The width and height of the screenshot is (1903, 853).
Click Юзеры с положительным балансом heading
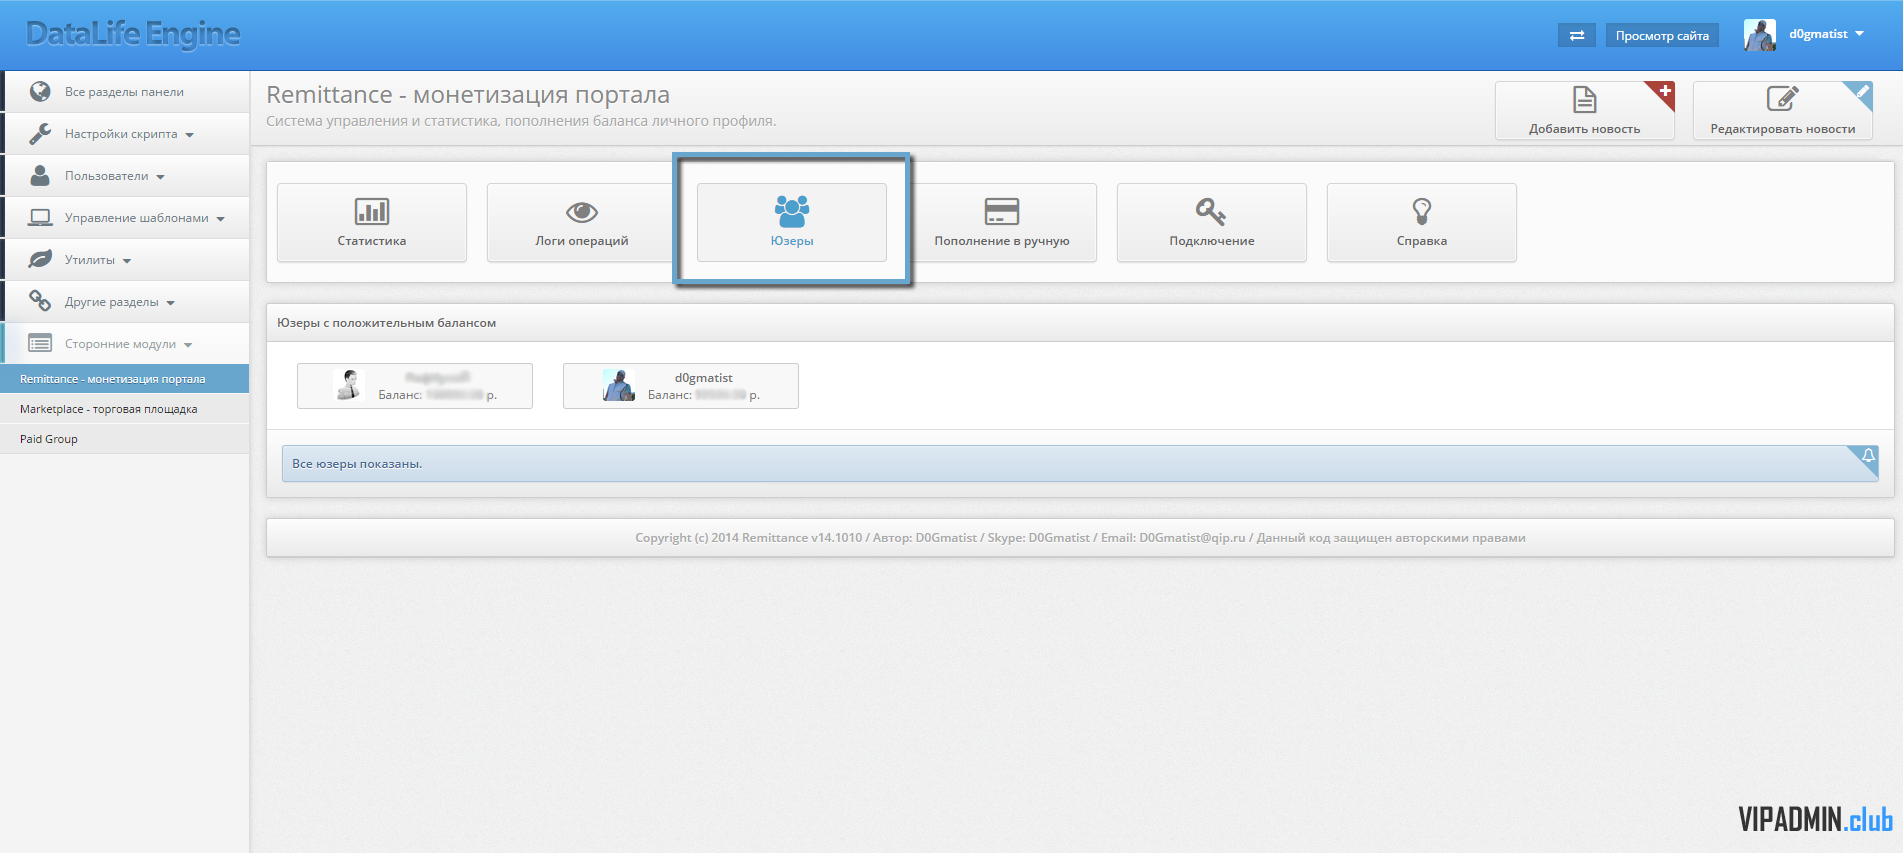[387, 323]
